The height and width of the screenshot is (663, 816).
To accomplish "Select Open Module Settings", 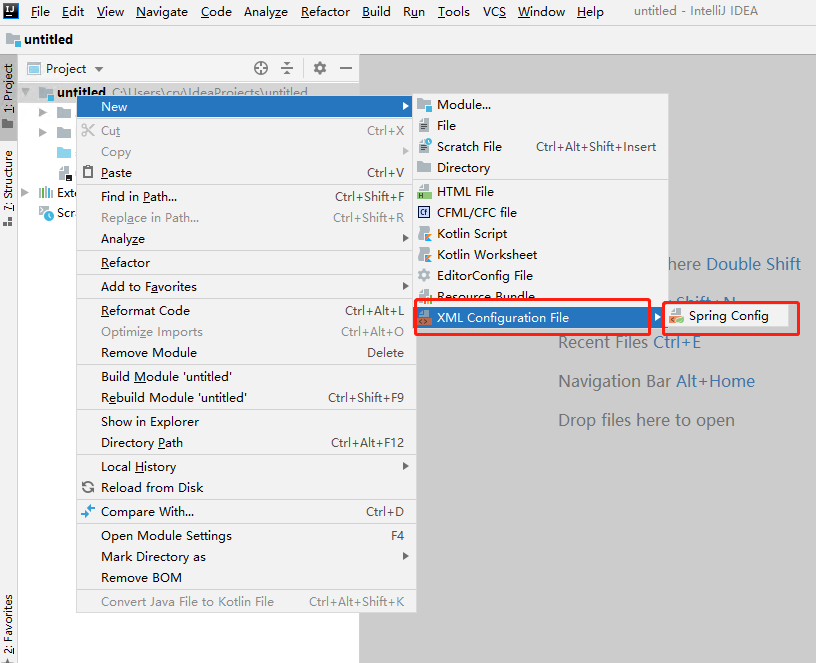I will click(x=246, y=536).
